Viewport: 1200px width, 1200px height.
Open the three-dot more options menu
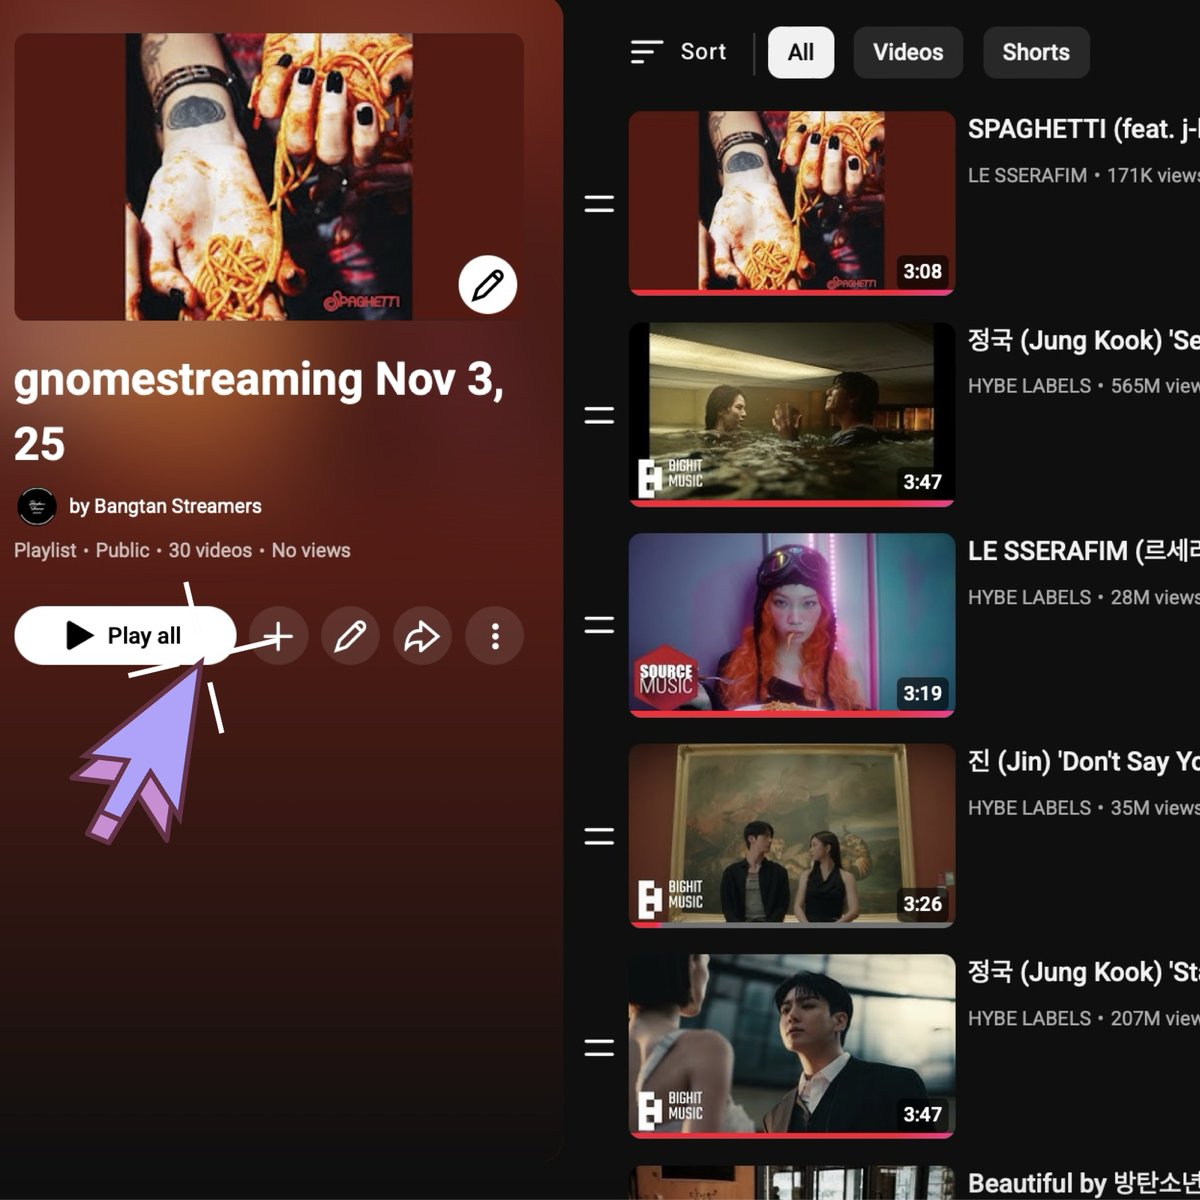(x=495, y=635)
